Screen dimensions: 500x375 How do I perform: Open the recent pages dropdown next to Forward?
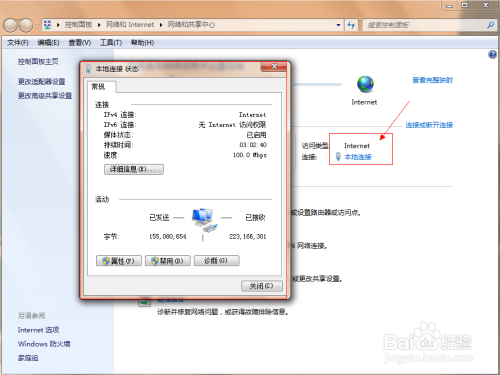tap(37, 25)
